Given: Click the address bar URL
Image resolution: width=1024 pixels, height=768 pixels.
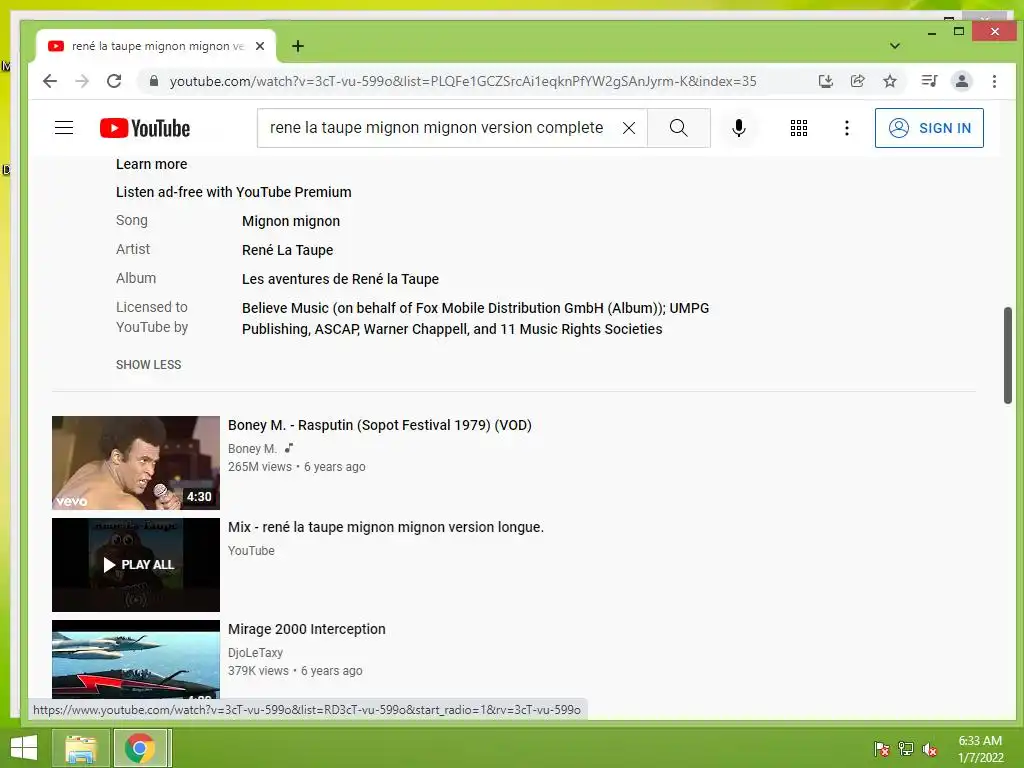Looking at the screenshot, I should [x=463, y=81].
